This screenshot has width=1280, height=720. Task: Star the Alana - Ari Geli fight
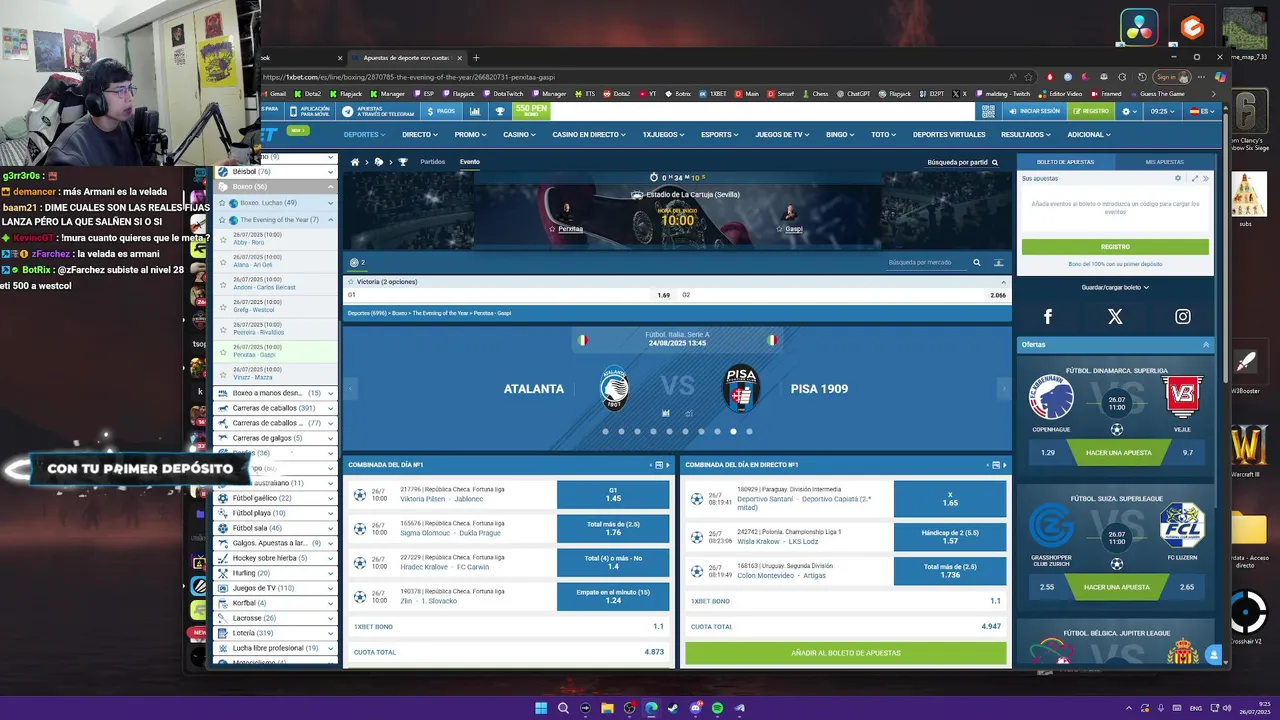(223, 262)
